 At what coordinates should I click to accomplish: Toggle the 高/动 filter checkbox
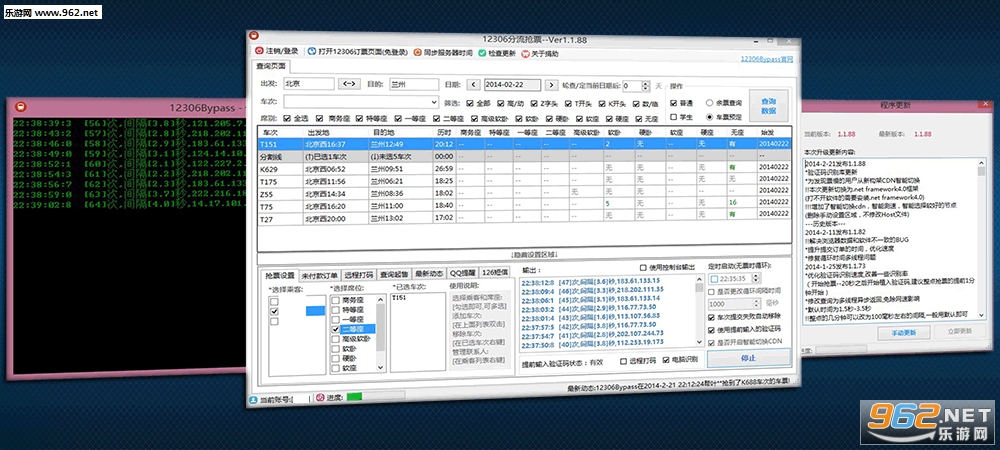click(501, 103)
